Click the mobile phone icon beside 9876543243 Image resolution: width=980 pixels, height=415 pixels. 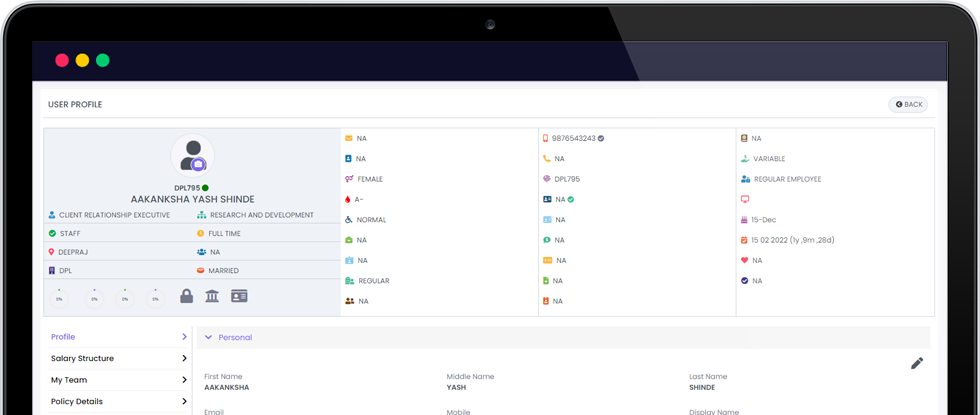tap(546, 139)
